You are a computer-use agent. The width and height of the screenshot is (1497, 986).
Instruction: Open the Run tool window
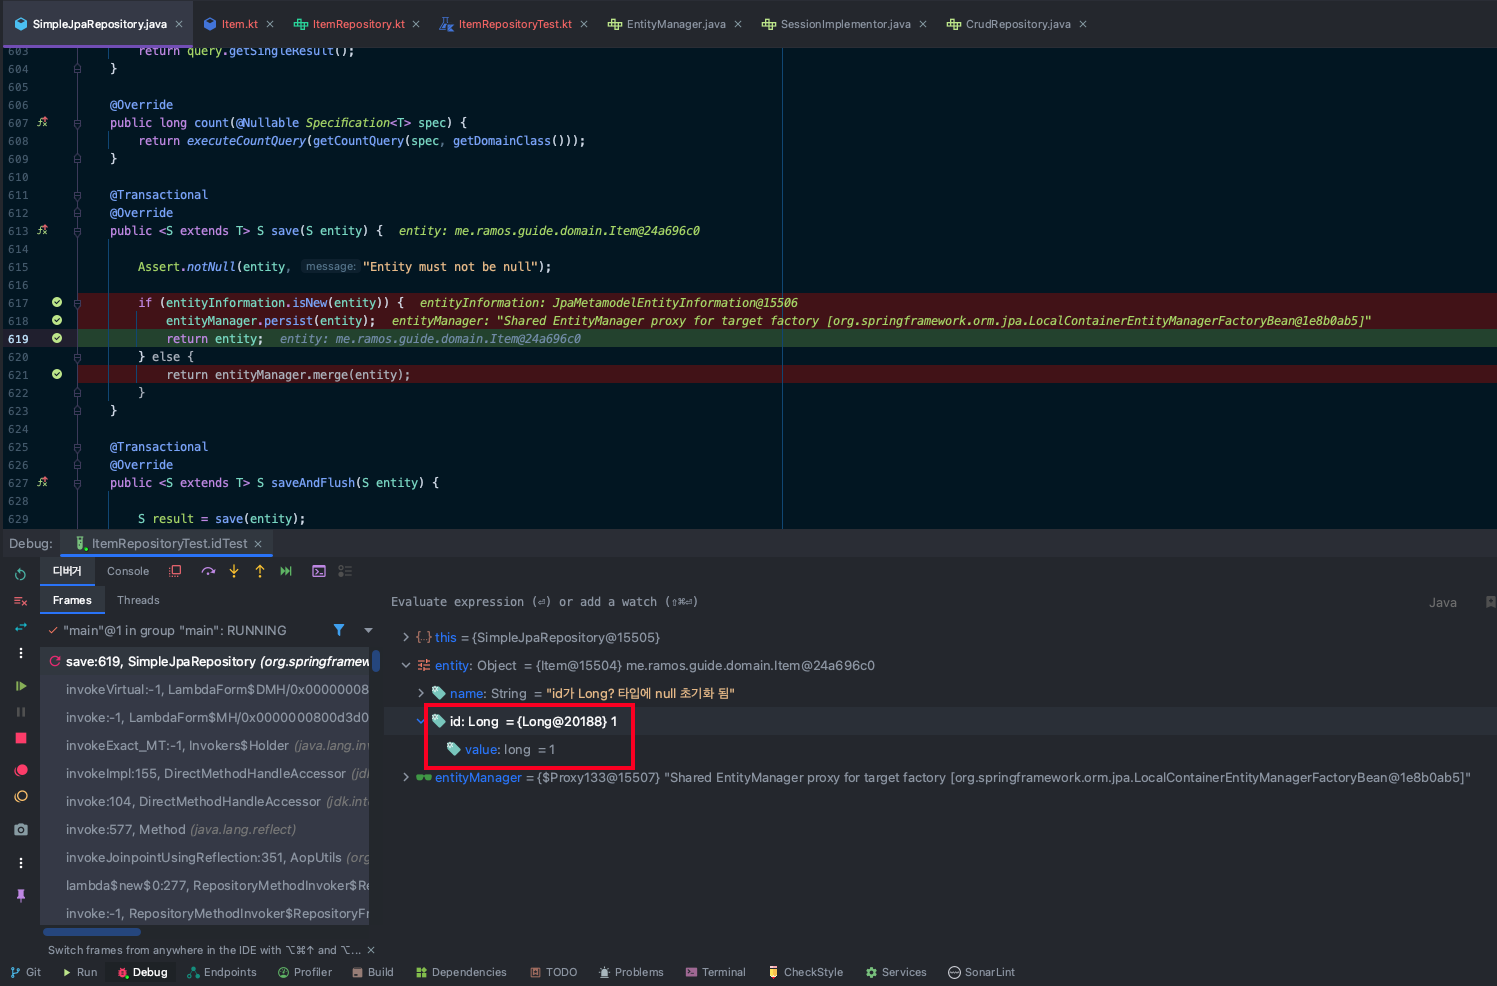[80, 972]
